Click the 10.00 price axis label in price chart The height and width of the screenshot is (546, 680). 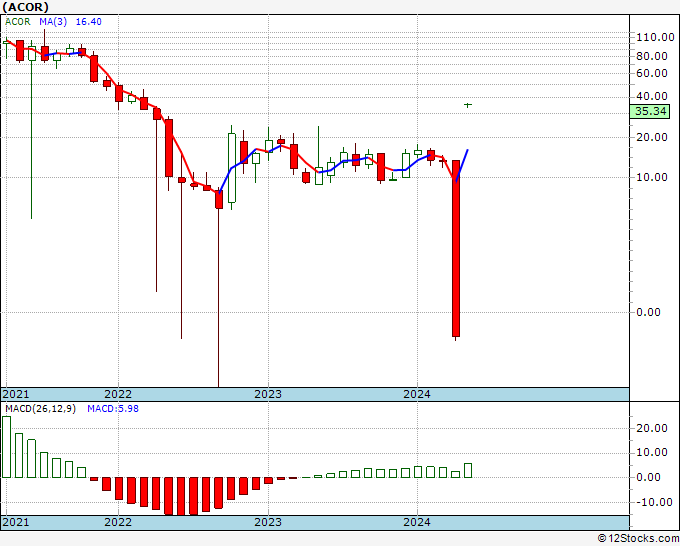pos(652,177)
